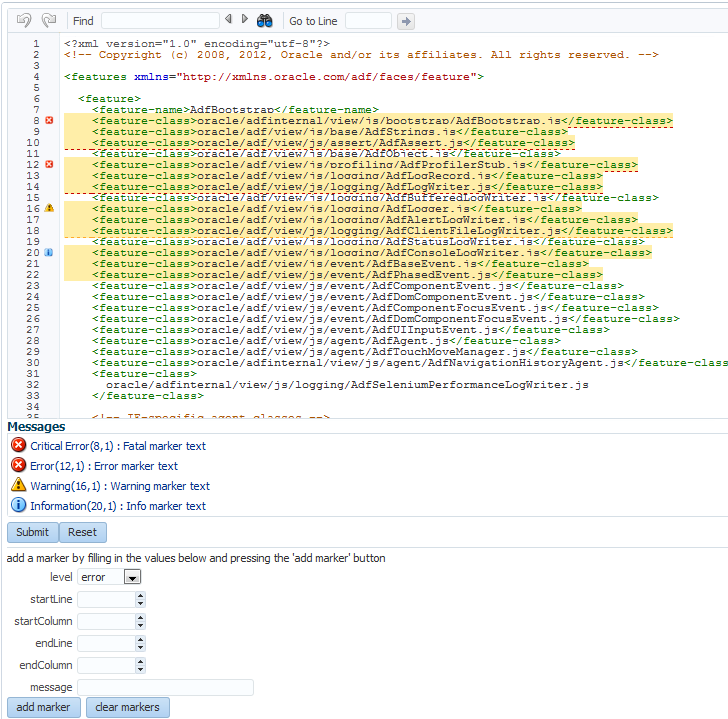
Task: Click the Go to Line arrow button
Action: coord(406,21)
